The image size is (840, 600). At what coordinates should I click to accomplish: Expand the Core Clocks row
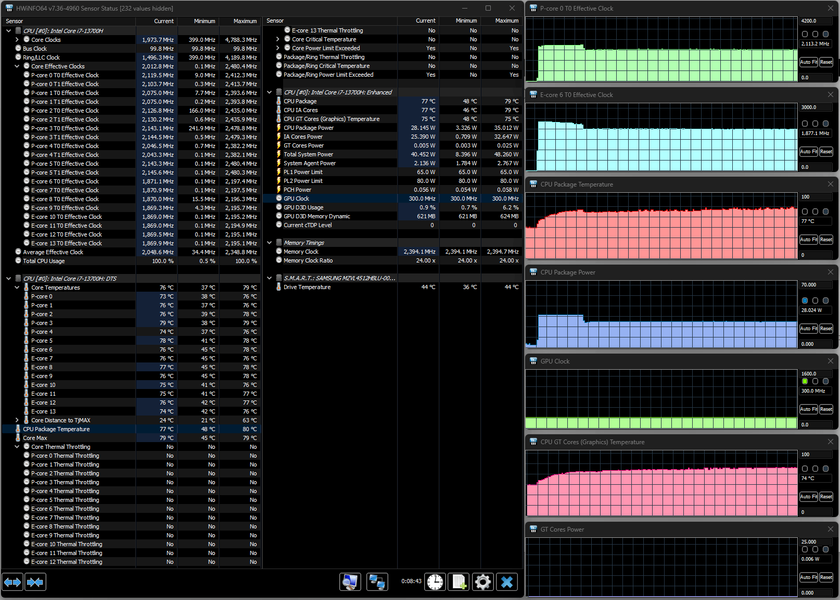[x=17, y=40]
